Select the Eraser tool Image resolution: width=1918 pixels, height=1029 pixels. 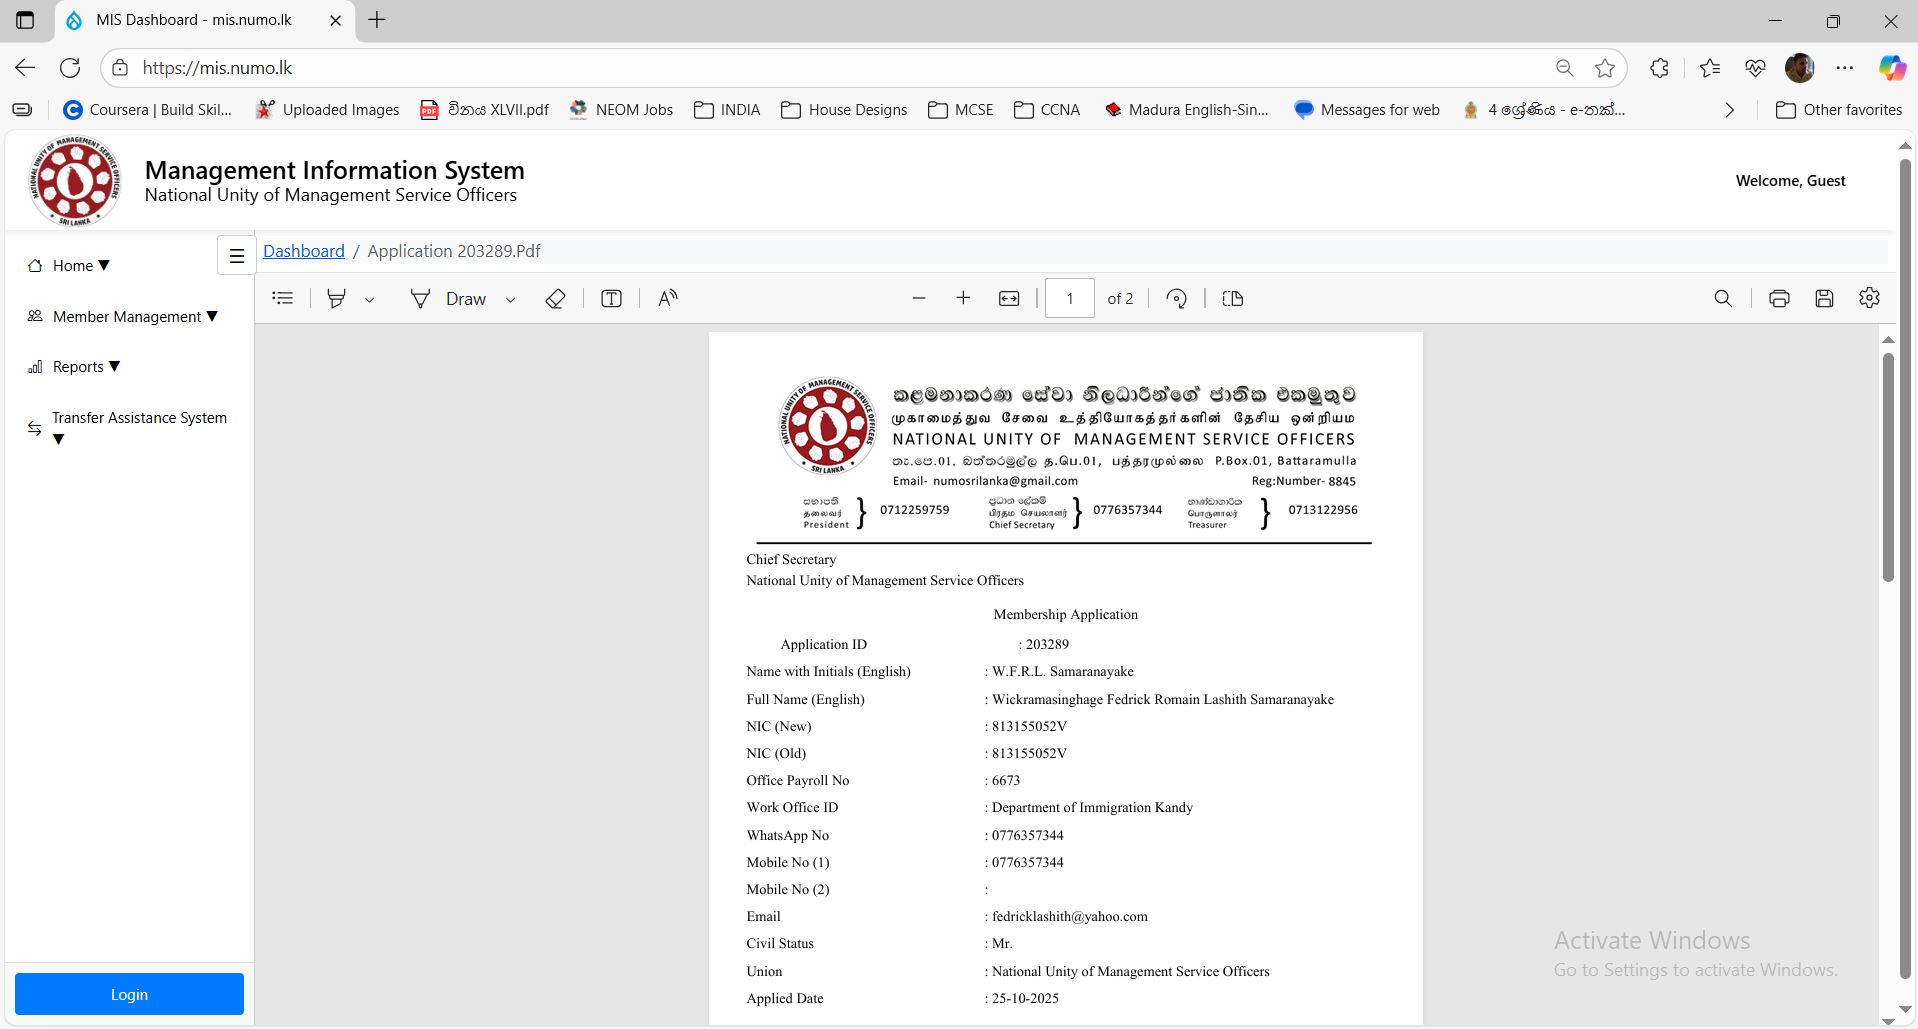coord(556,298)
